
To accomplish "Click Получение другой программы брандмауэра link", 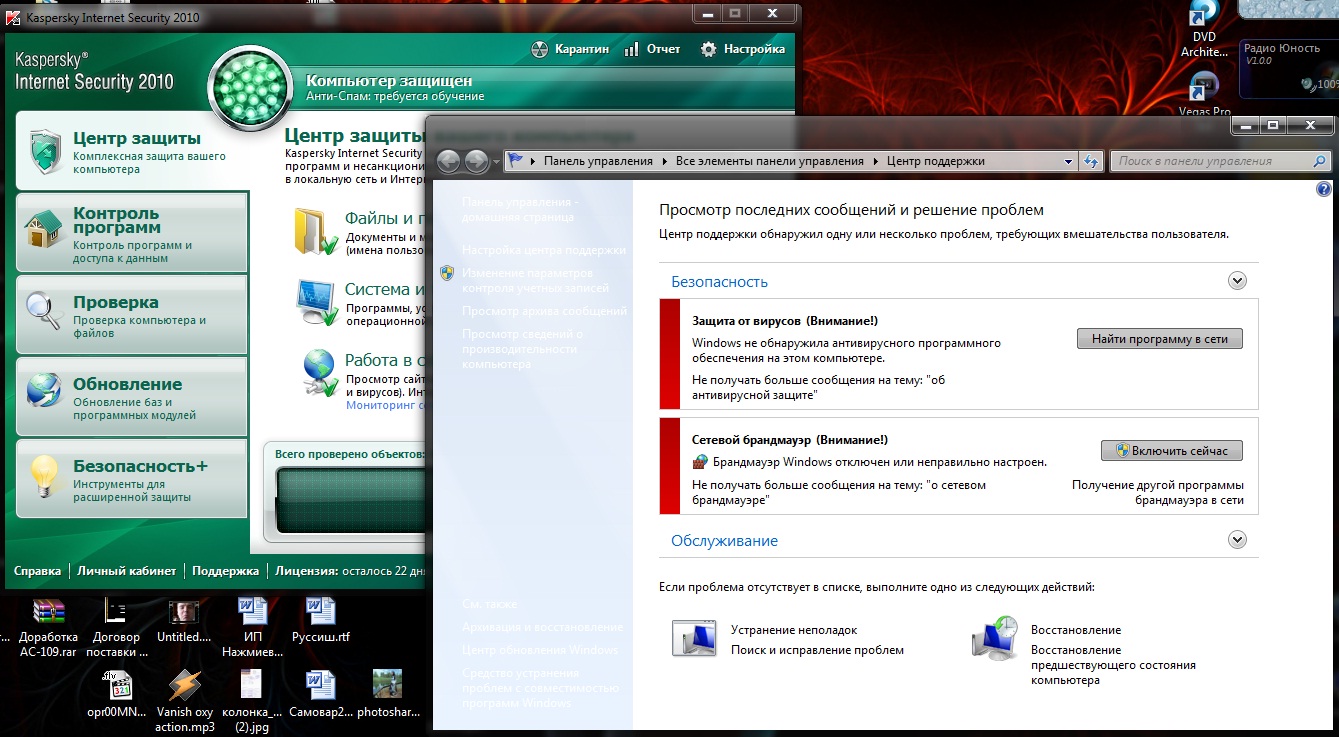I will pyautogui.click(x=1158, y=492).
